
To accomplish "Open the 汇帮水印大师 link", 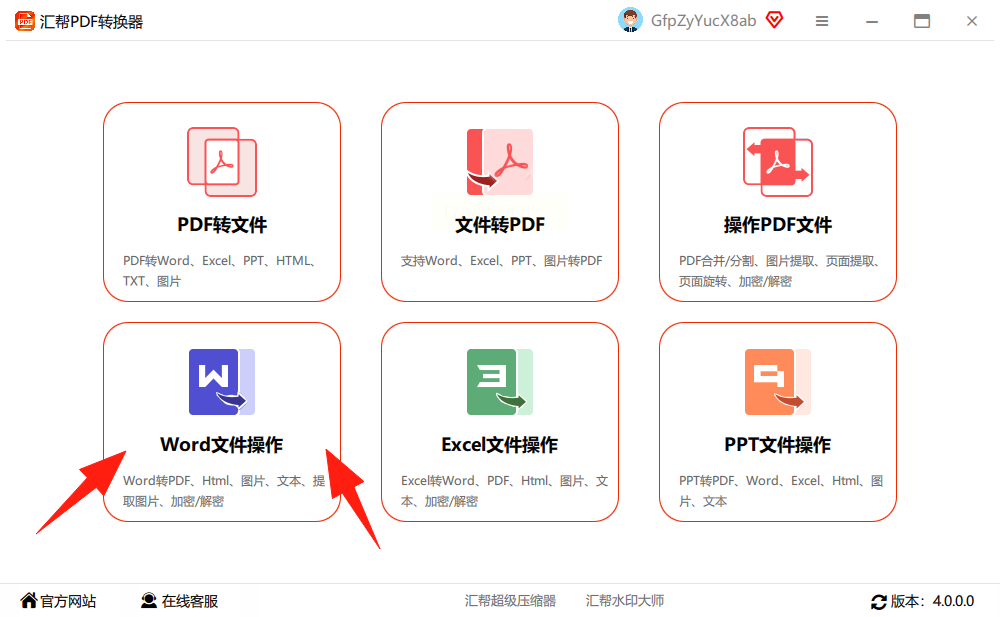I will 625,600.
